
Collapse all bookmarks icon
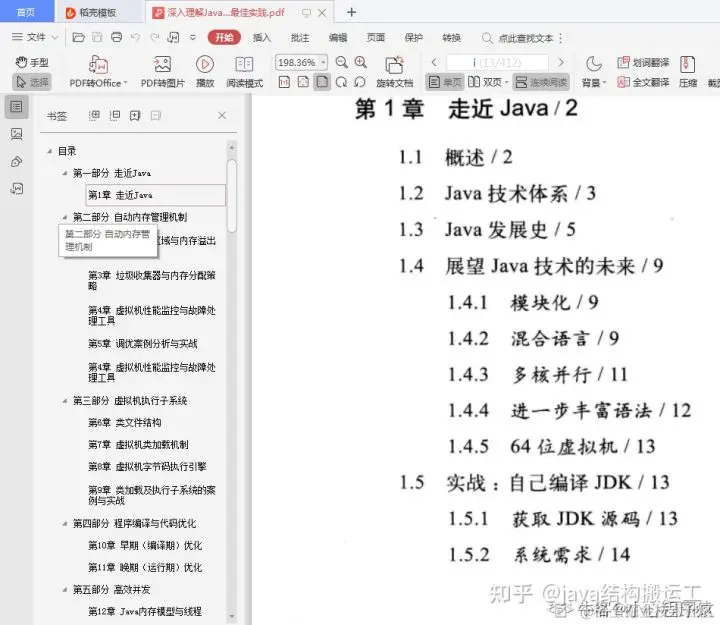tap(114, 115)
